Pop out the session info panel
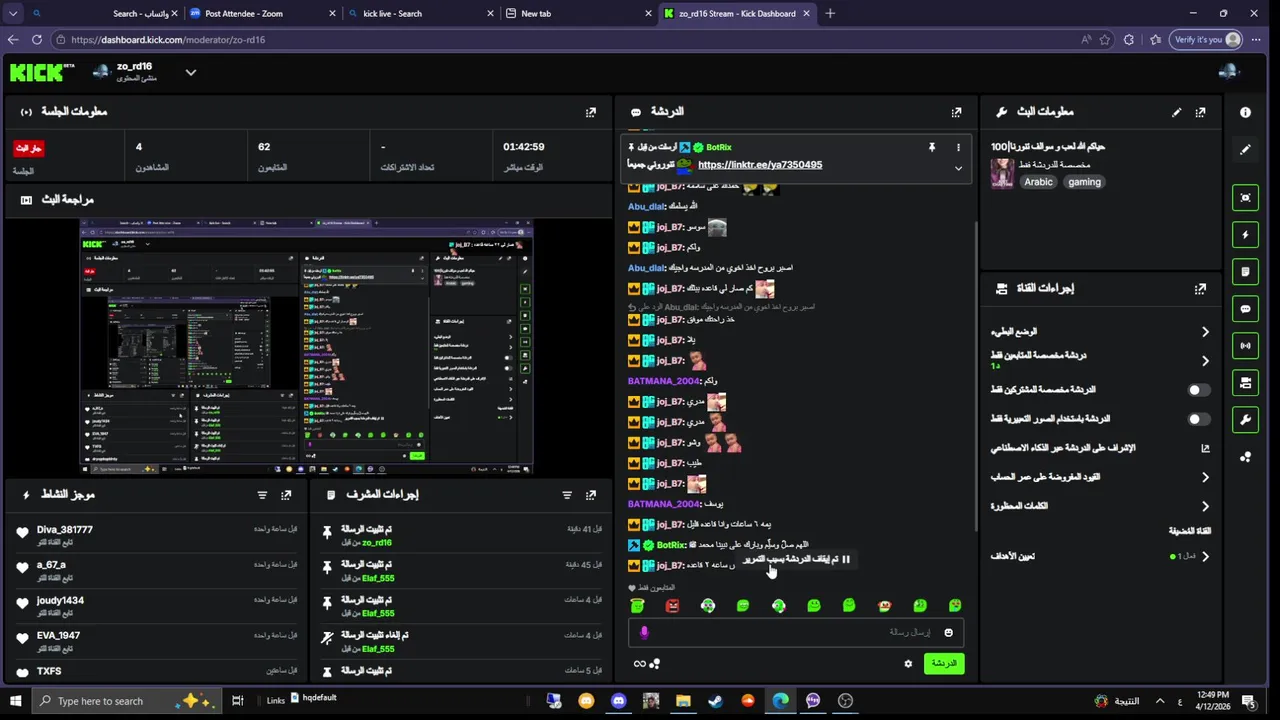 (591, 112)
